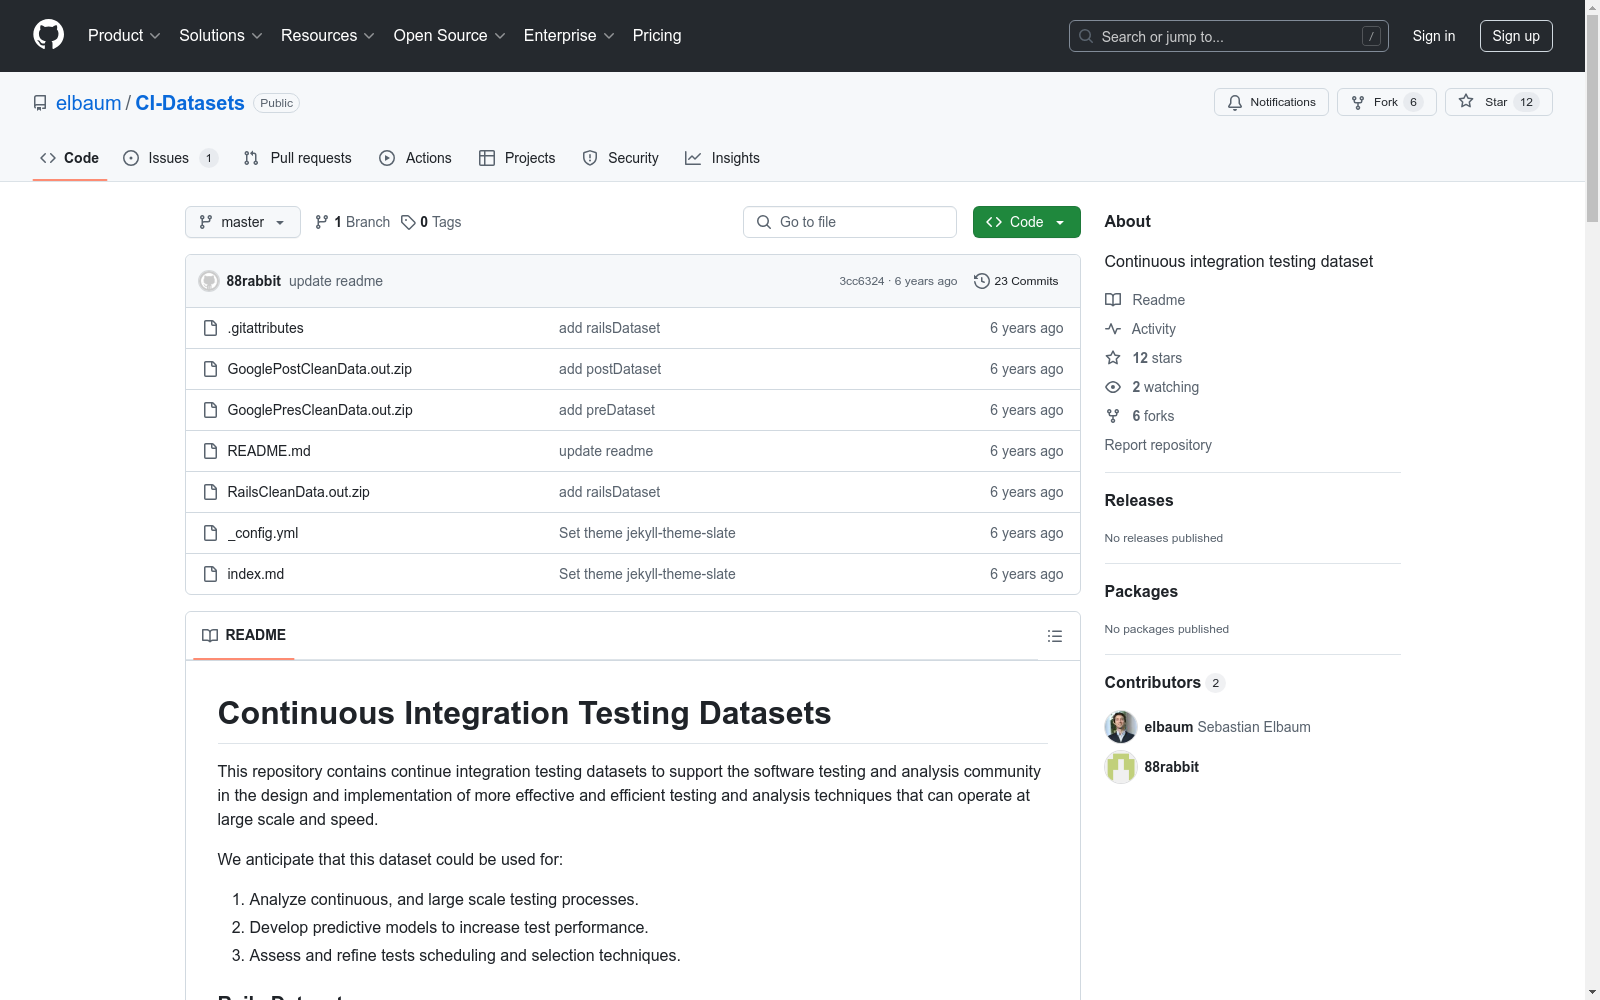Click the Search or jump to field
The image size is (1600, 1000).
(1229, 36)
